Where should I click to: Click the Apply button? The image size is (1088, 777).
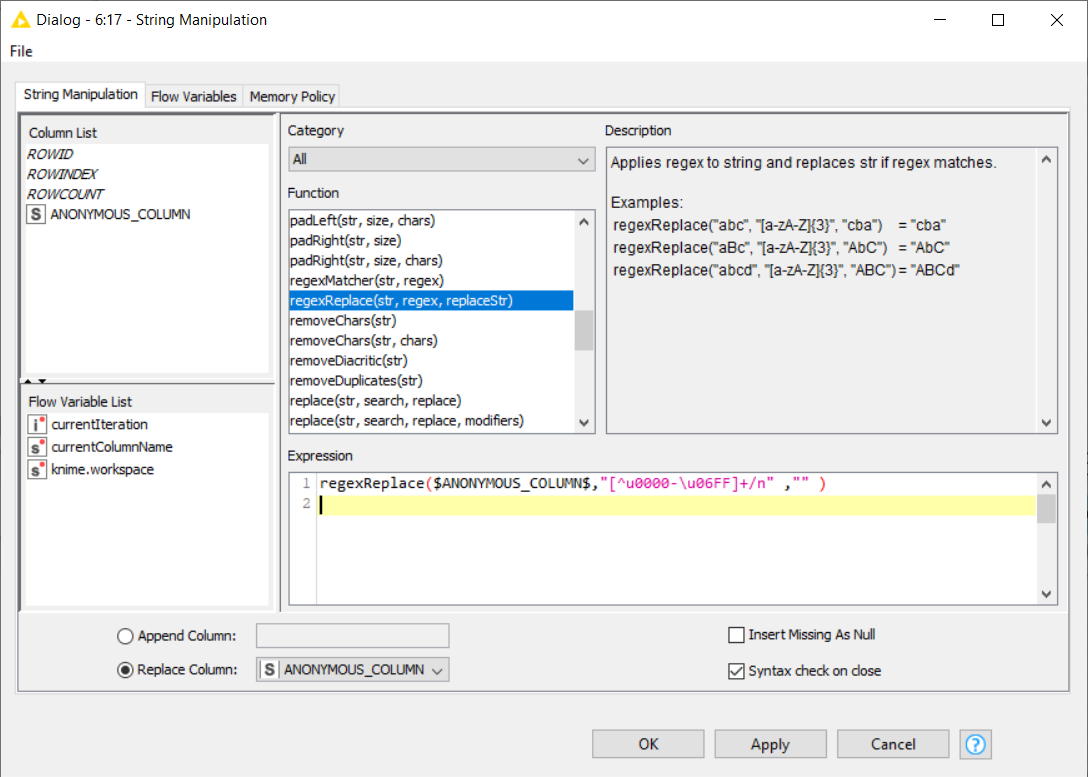click(x=770, y=743)
